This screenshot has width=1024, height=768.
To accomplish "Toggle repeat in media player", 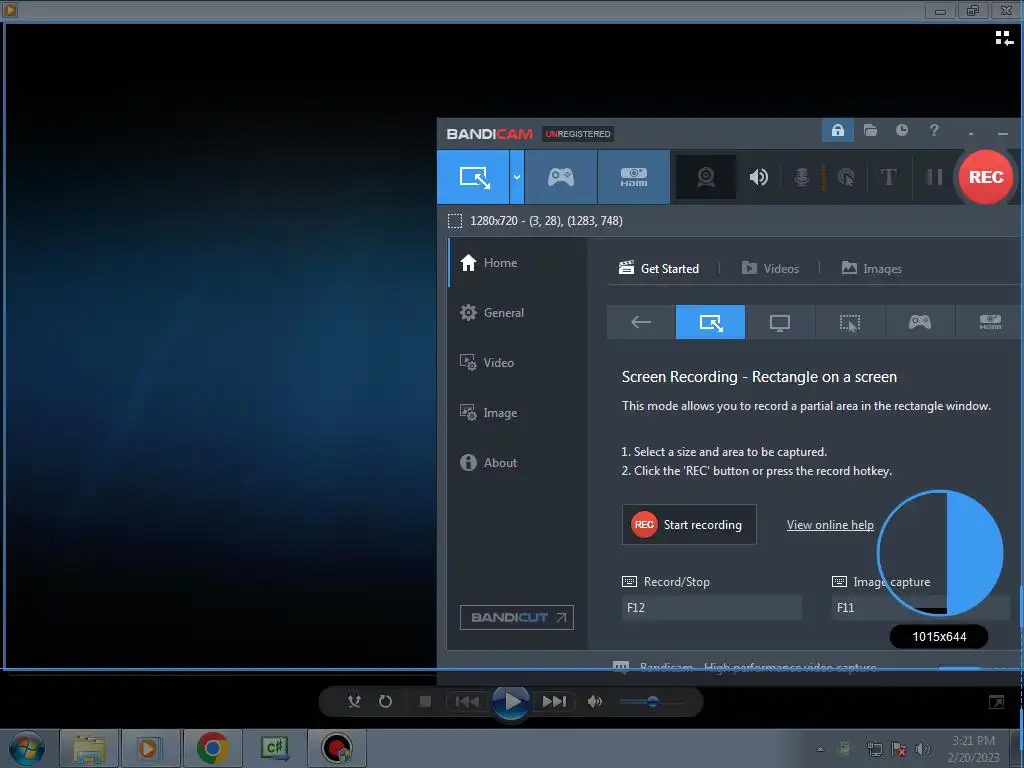I will pyautogui.click(x=385, y=701).
